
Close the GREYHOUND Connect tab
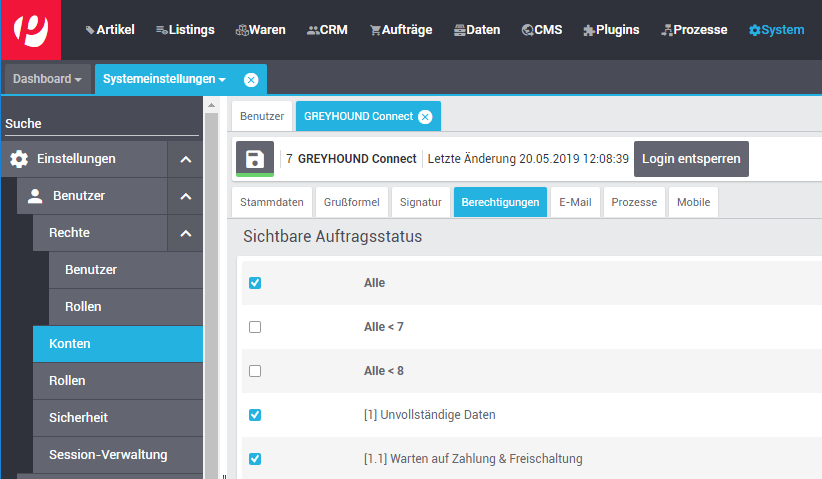[x=425, y=117]
